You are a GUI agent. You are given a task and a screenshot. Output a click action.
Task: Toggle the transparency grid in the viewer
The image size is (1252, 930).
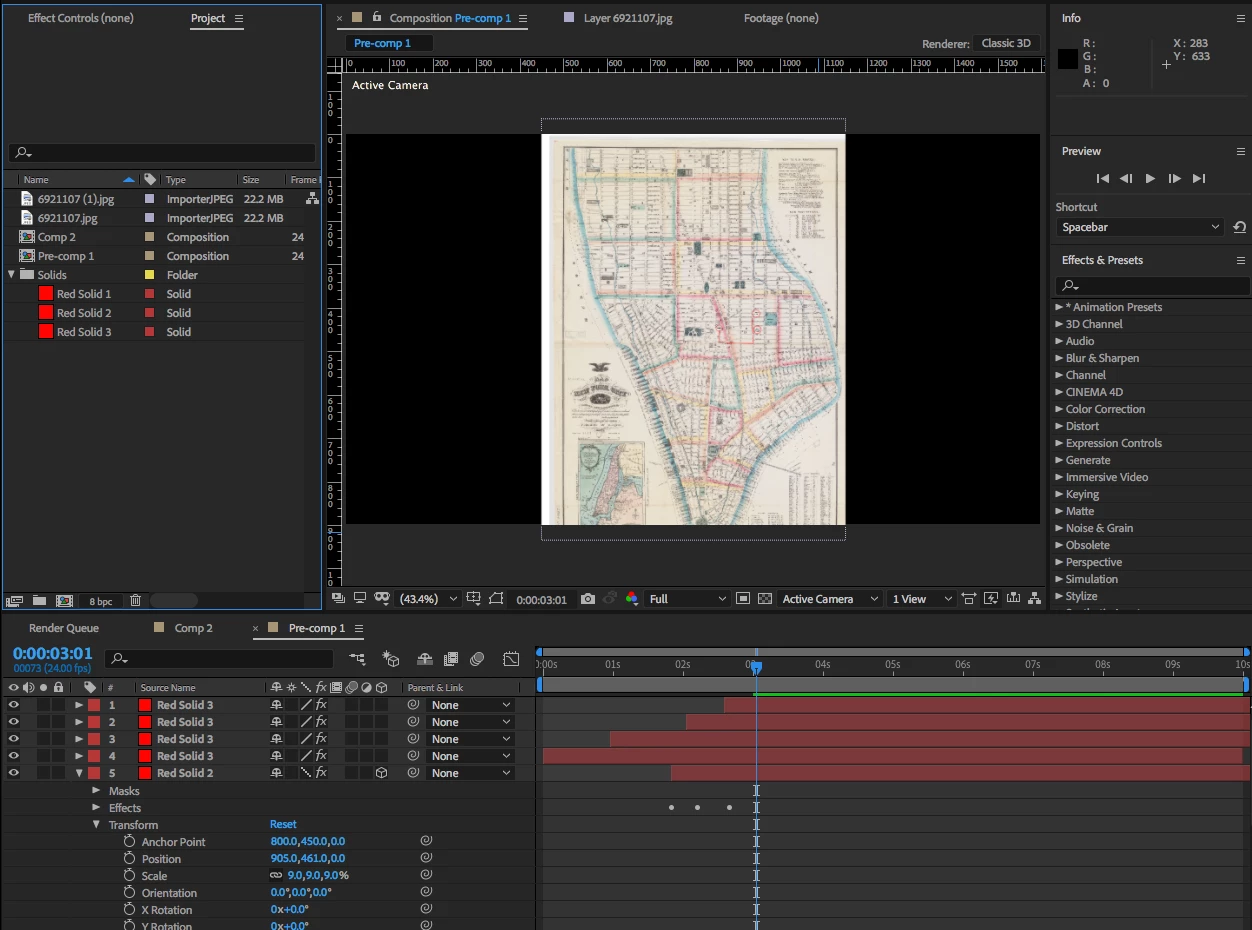pos(765,599)
